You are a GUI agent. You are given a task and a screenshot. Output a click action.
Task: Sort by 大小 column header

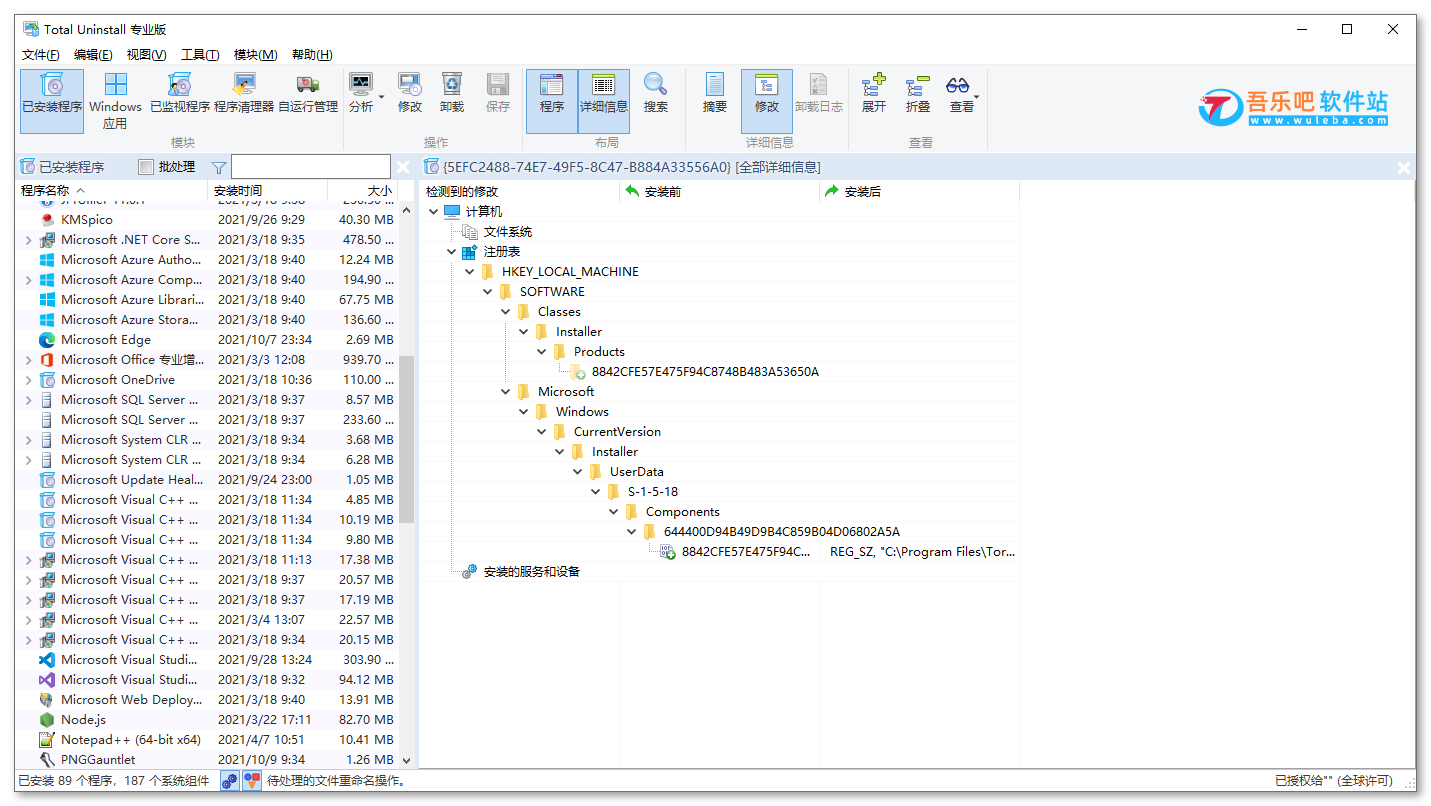click(362, 190)
